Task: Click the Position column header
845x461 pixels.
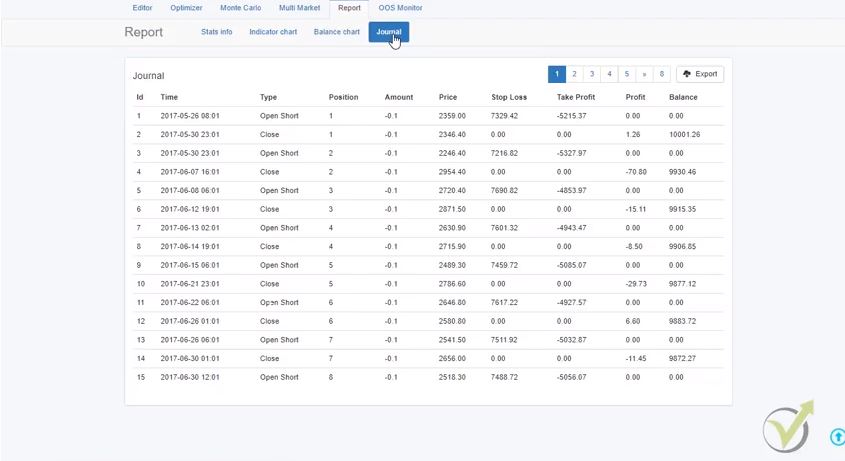Action: [343, 97]
